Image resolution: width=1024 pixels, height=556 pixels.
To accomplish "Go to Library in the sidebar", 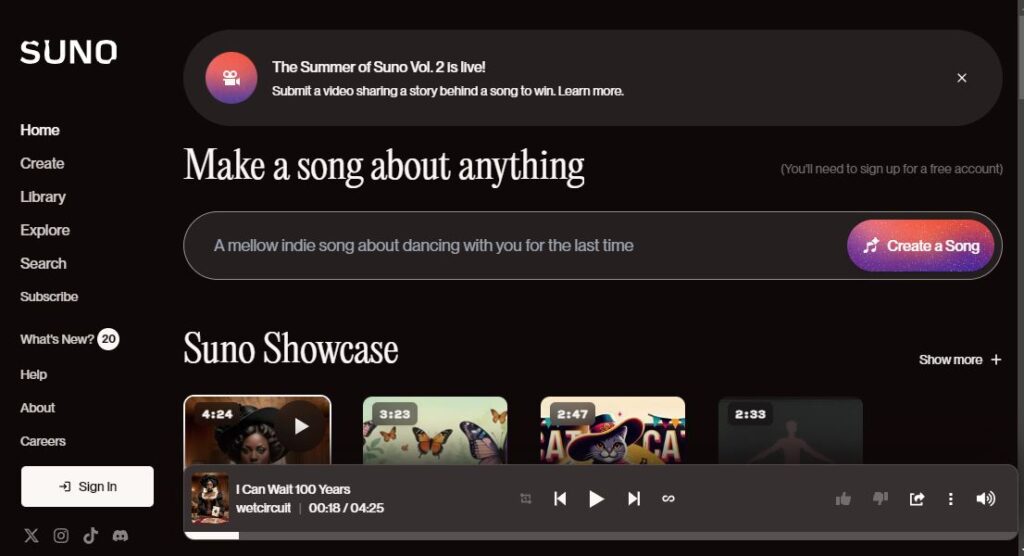I will click(x=43, y=197).
